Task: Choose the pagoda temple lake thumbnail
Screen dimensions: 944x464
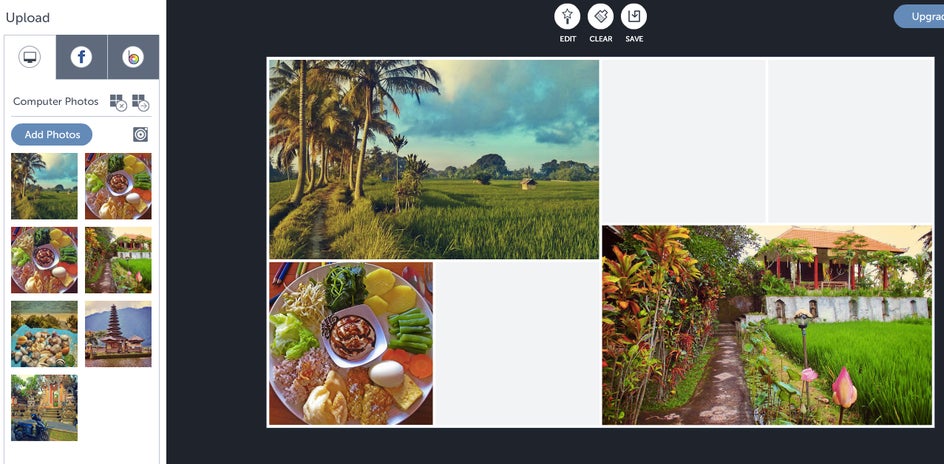Action: pyautogui.click(x=118, y=334)
